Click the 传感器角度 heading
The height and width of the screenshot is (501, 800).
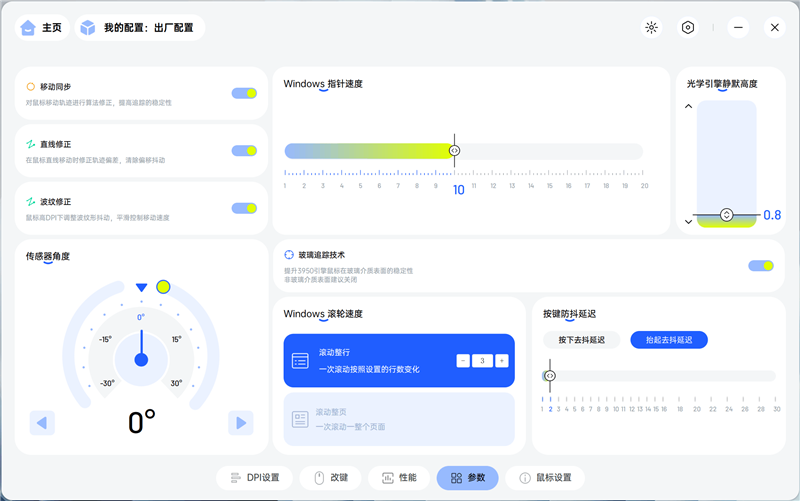point(48,256)
